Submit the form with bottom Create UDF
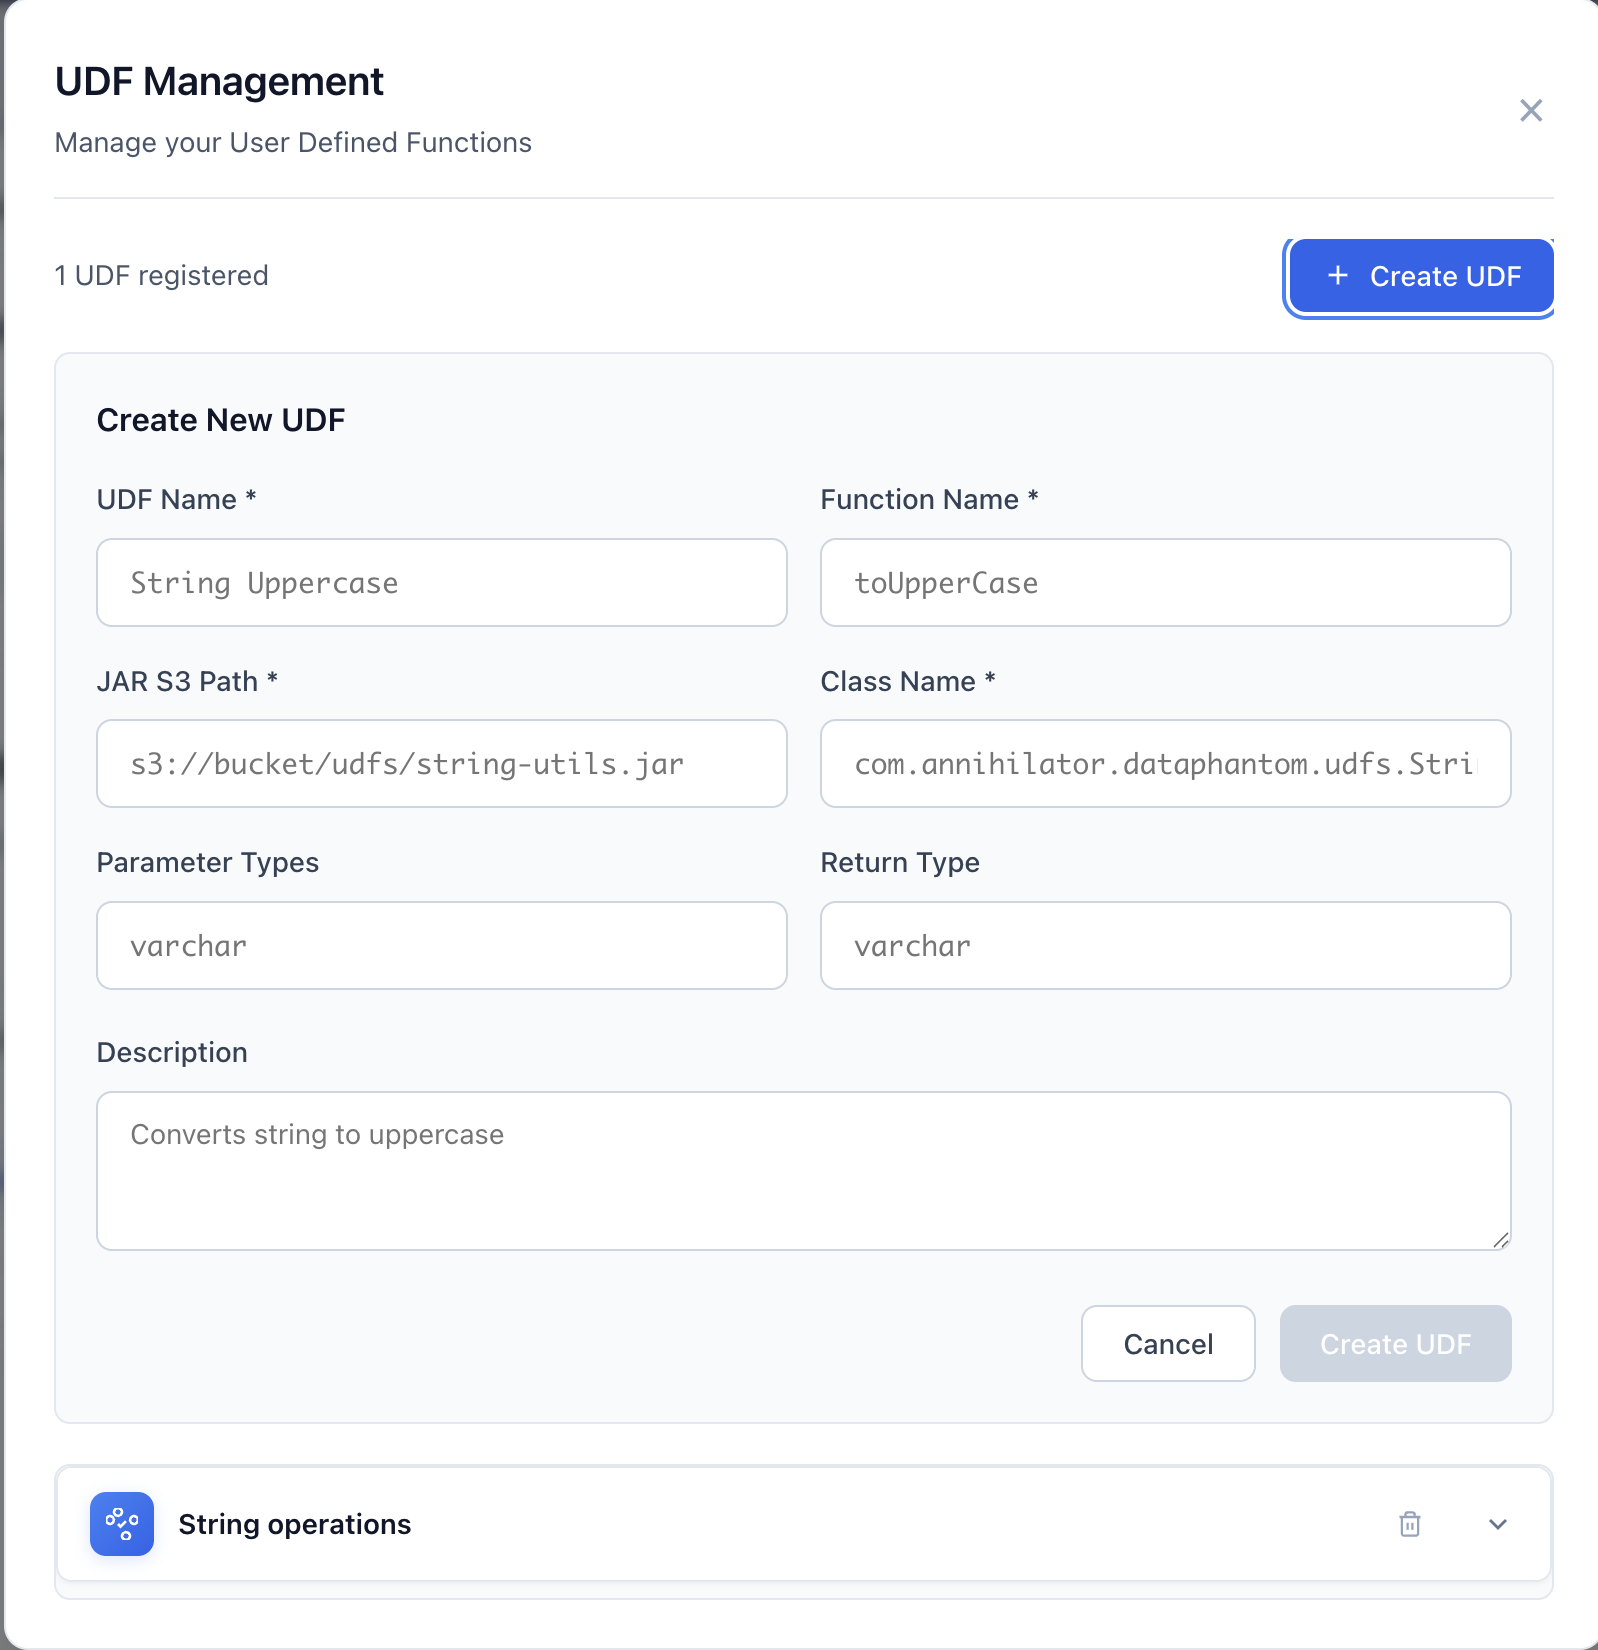The image size is (1598, 1650). 1394,1343
